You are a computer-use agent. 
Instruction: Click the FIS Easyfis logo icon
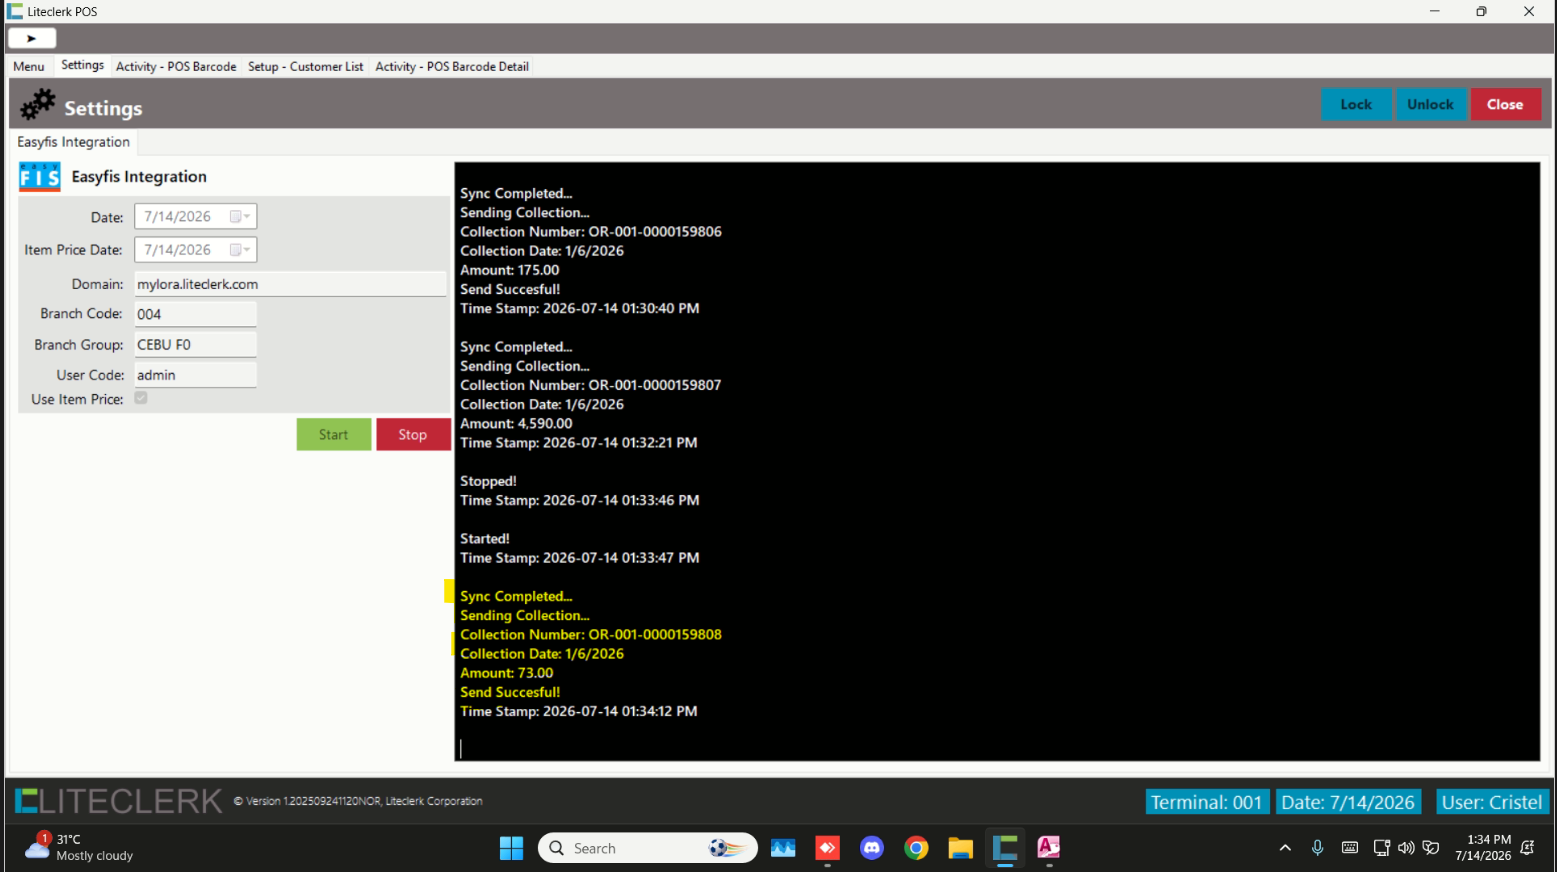pos(40,177)
